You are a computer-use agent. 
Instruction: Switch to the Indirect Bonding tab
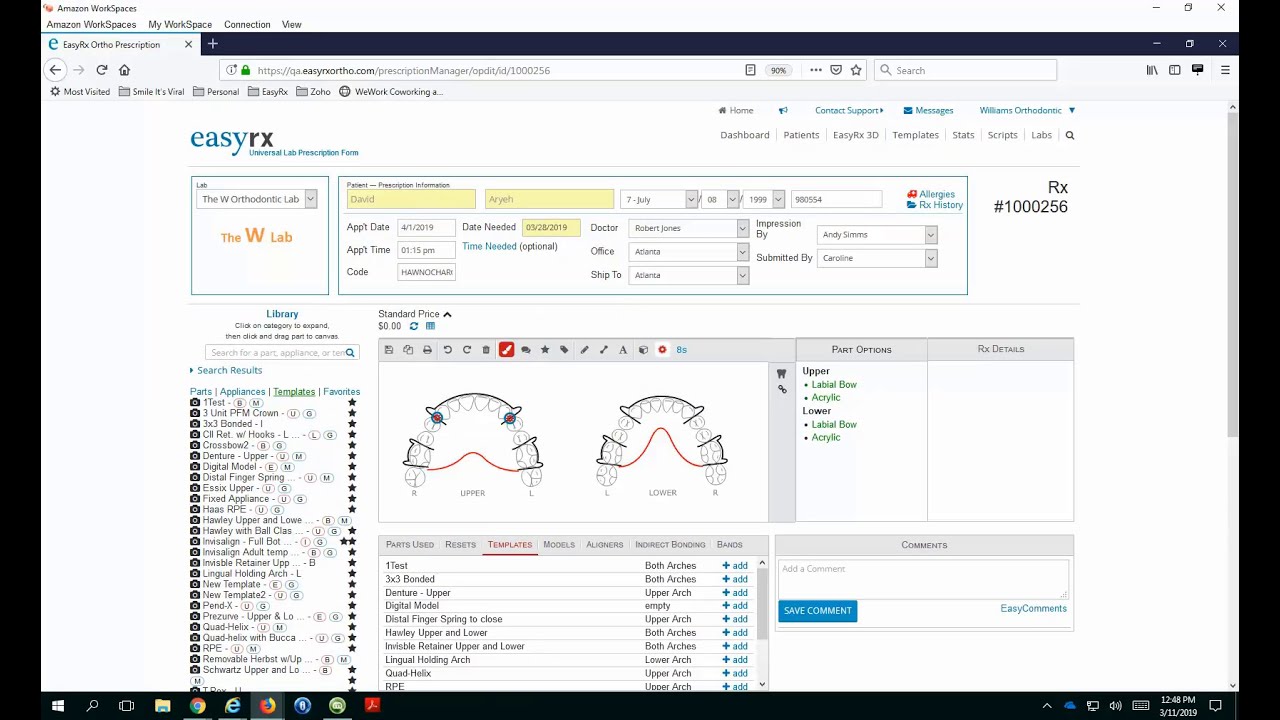coord(670,545)
